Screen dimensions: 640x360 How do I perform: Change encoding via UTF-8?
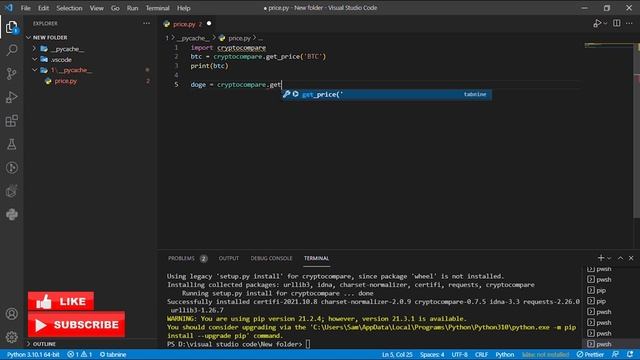click(460, 354)
